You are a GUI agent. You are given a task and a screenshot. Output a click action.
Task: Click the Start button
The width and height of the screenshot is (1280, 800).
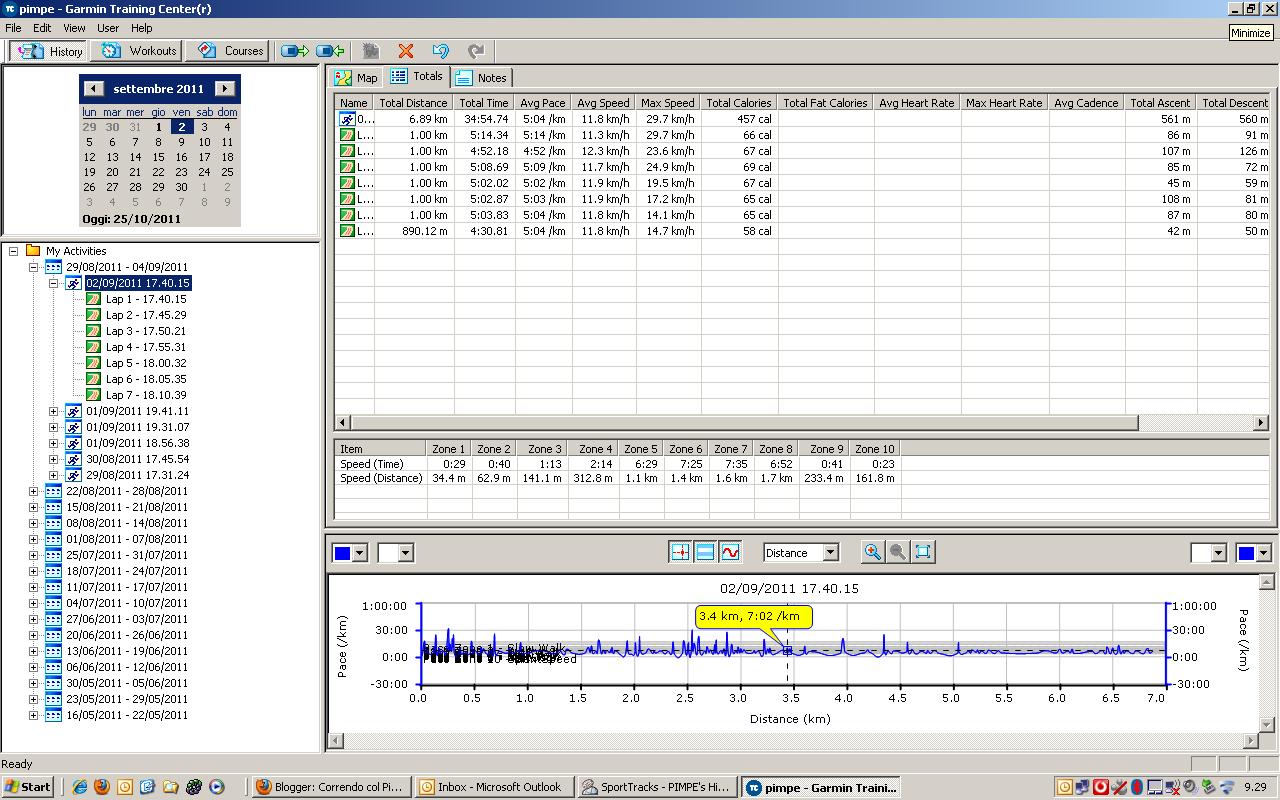coord(28,787)
